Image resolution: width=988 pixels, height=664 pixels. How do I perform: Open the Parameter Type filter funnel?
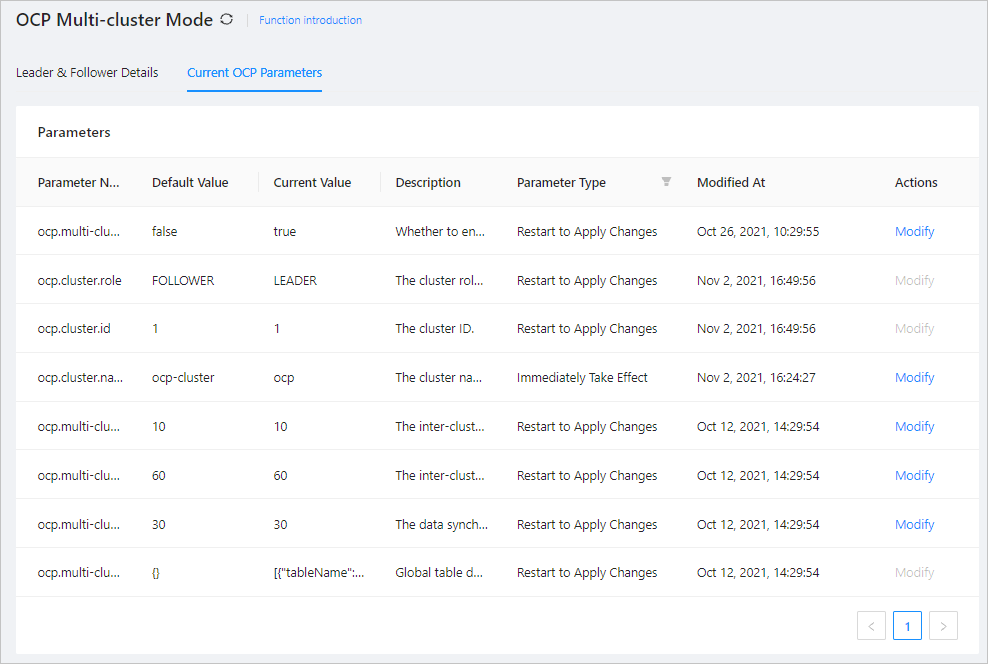(666, 182)
